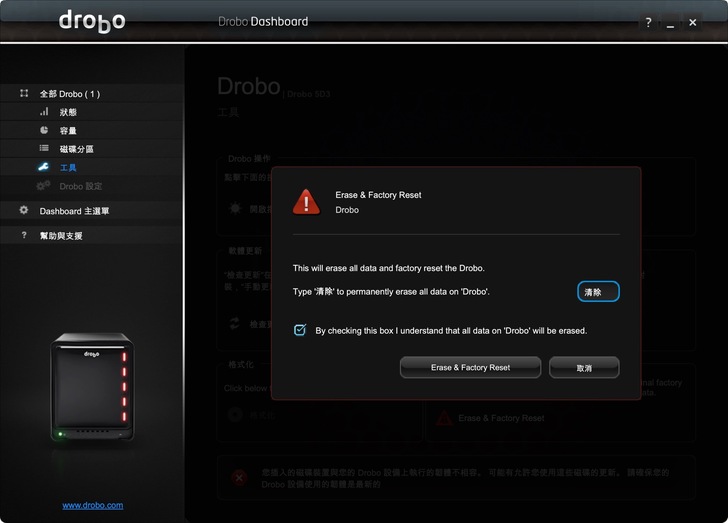Click the drobo logo in header

pyautogui.click(x=92, y=21)
